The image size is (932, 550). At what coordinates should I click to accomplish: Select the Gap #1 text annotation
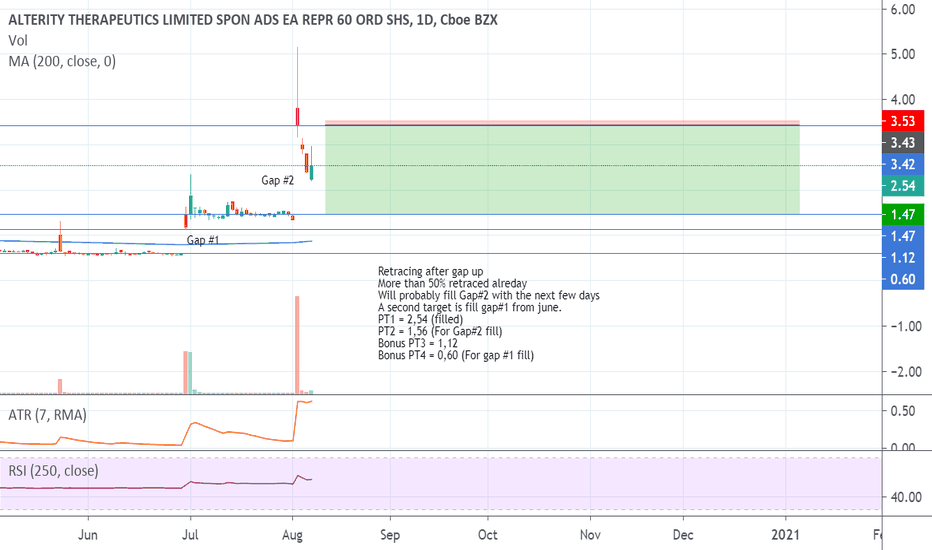(x=203, y=240)
